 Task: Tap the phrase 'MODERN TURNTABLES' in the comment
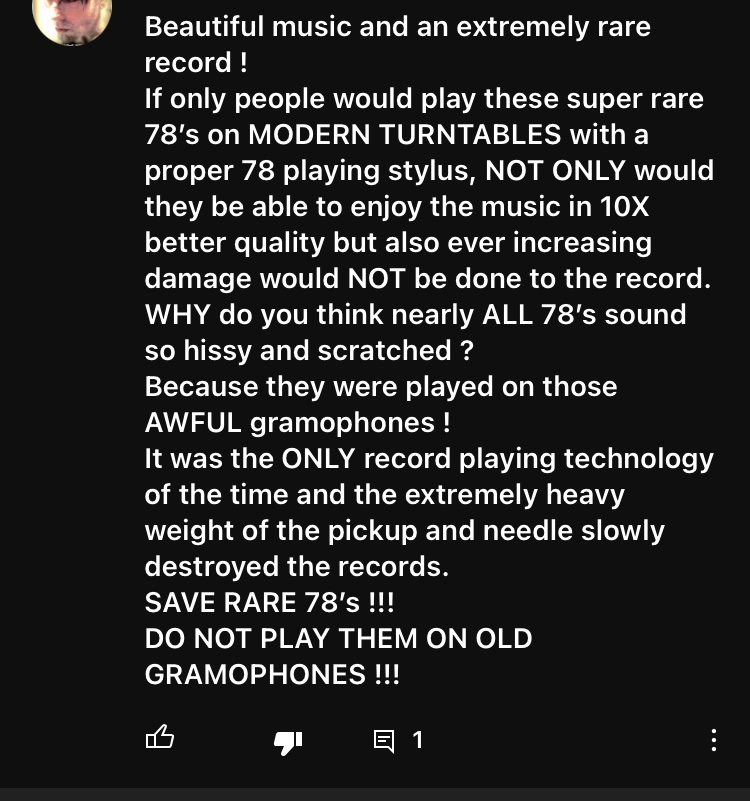point(405,135)
